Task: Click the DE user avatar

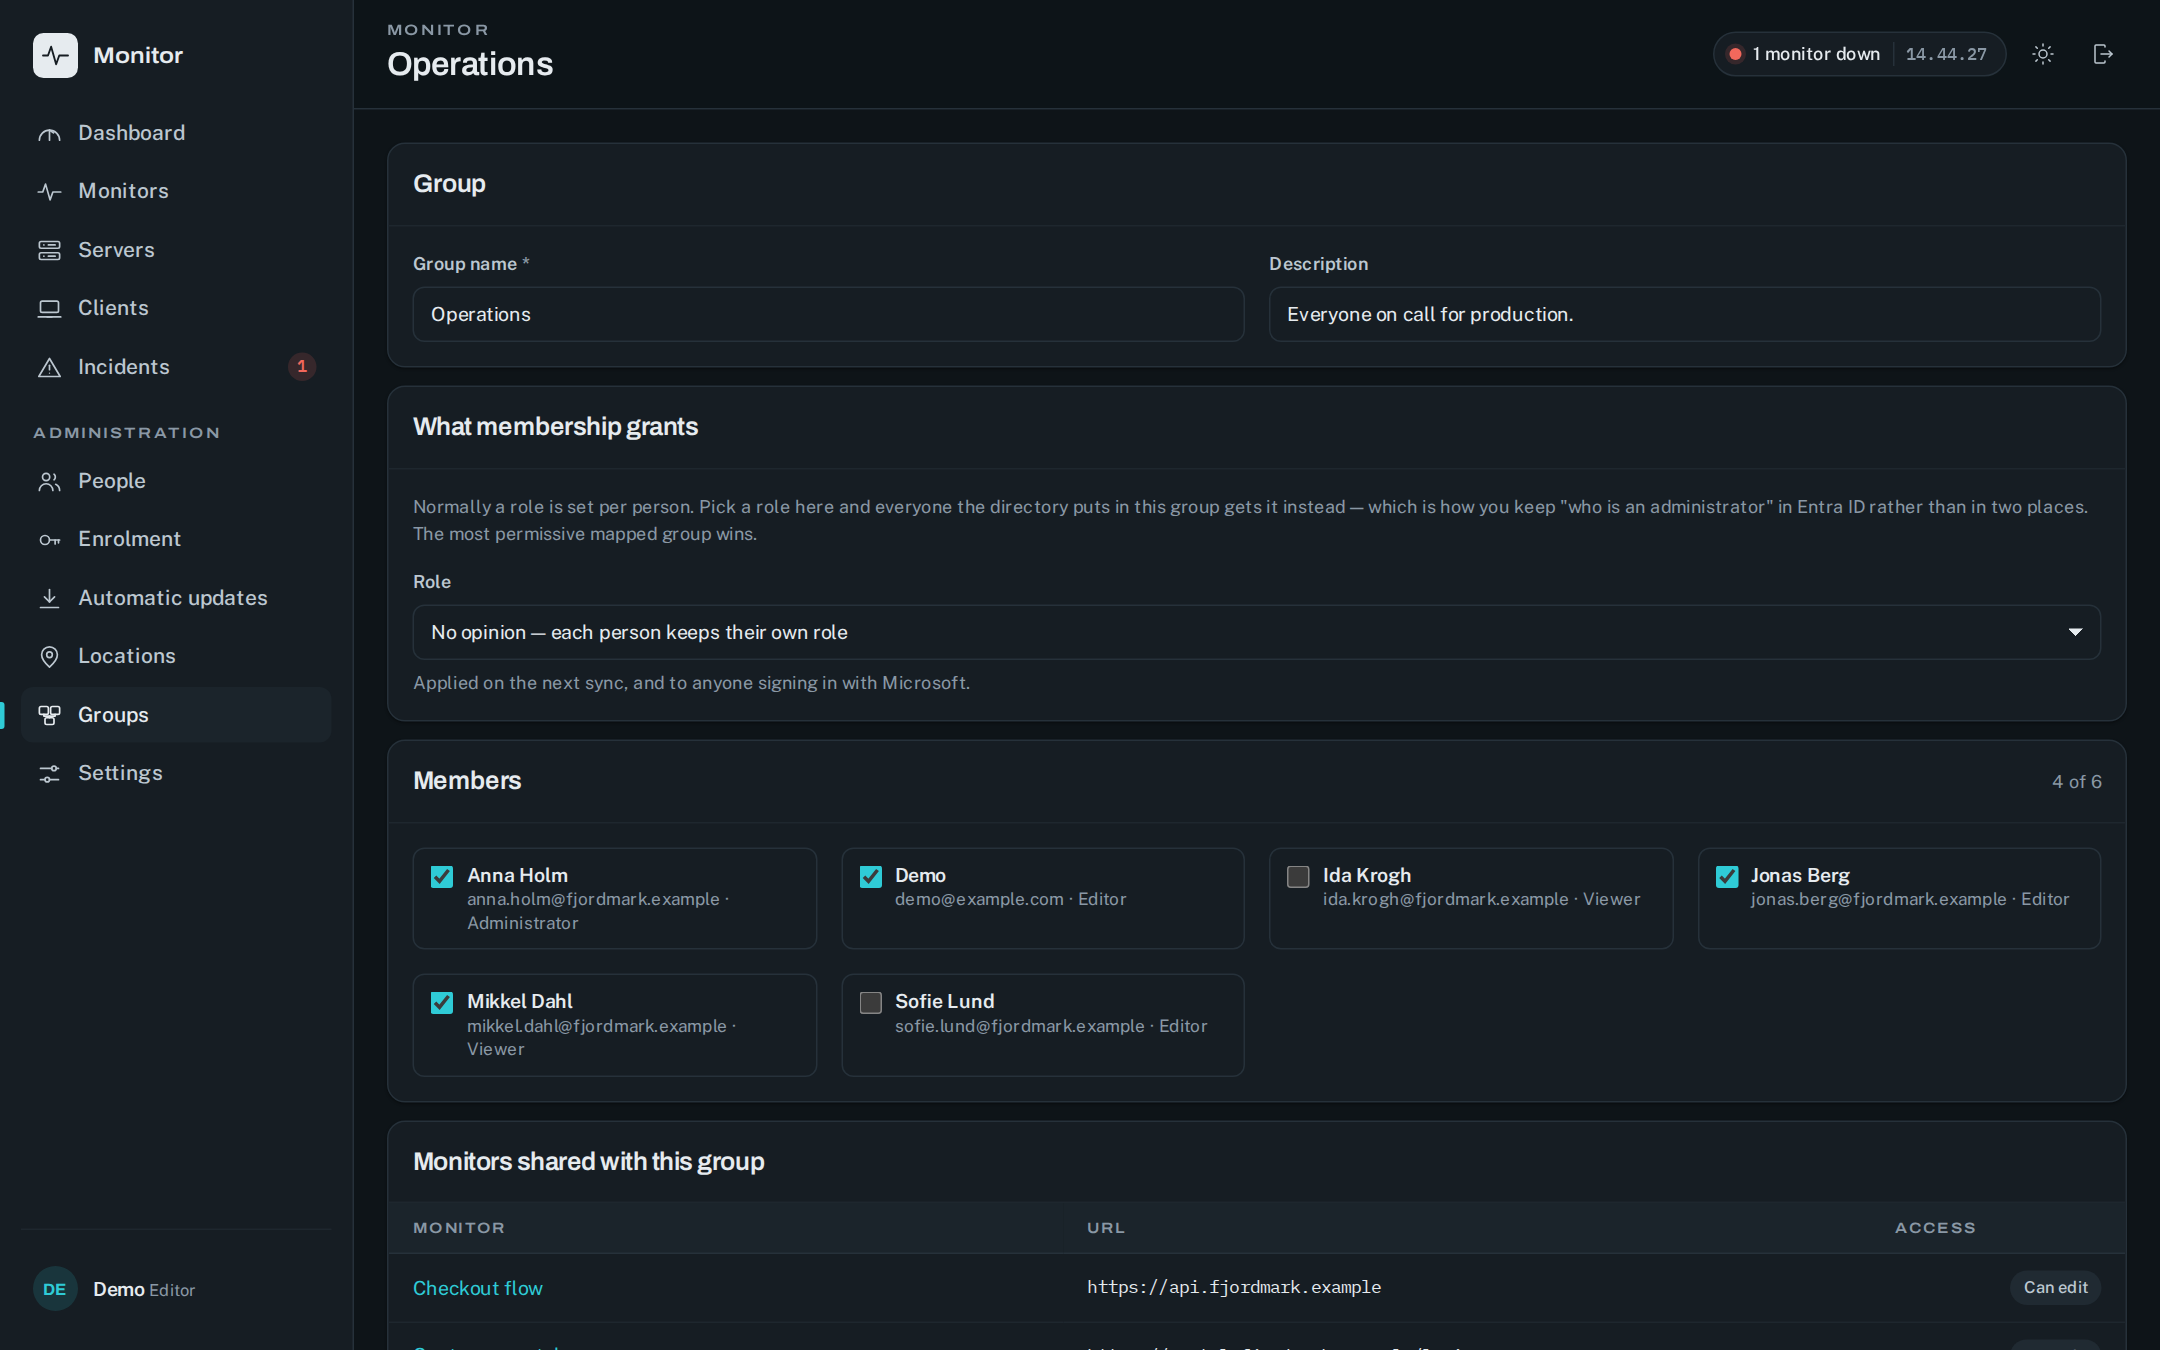Action: click(55, 1289)
